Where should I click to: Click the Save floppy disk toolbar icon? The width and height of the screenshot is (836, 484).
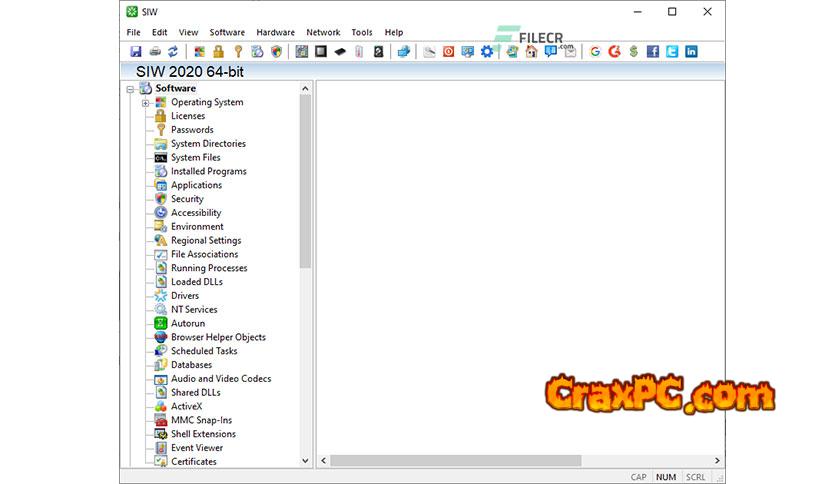coord(135,51)
